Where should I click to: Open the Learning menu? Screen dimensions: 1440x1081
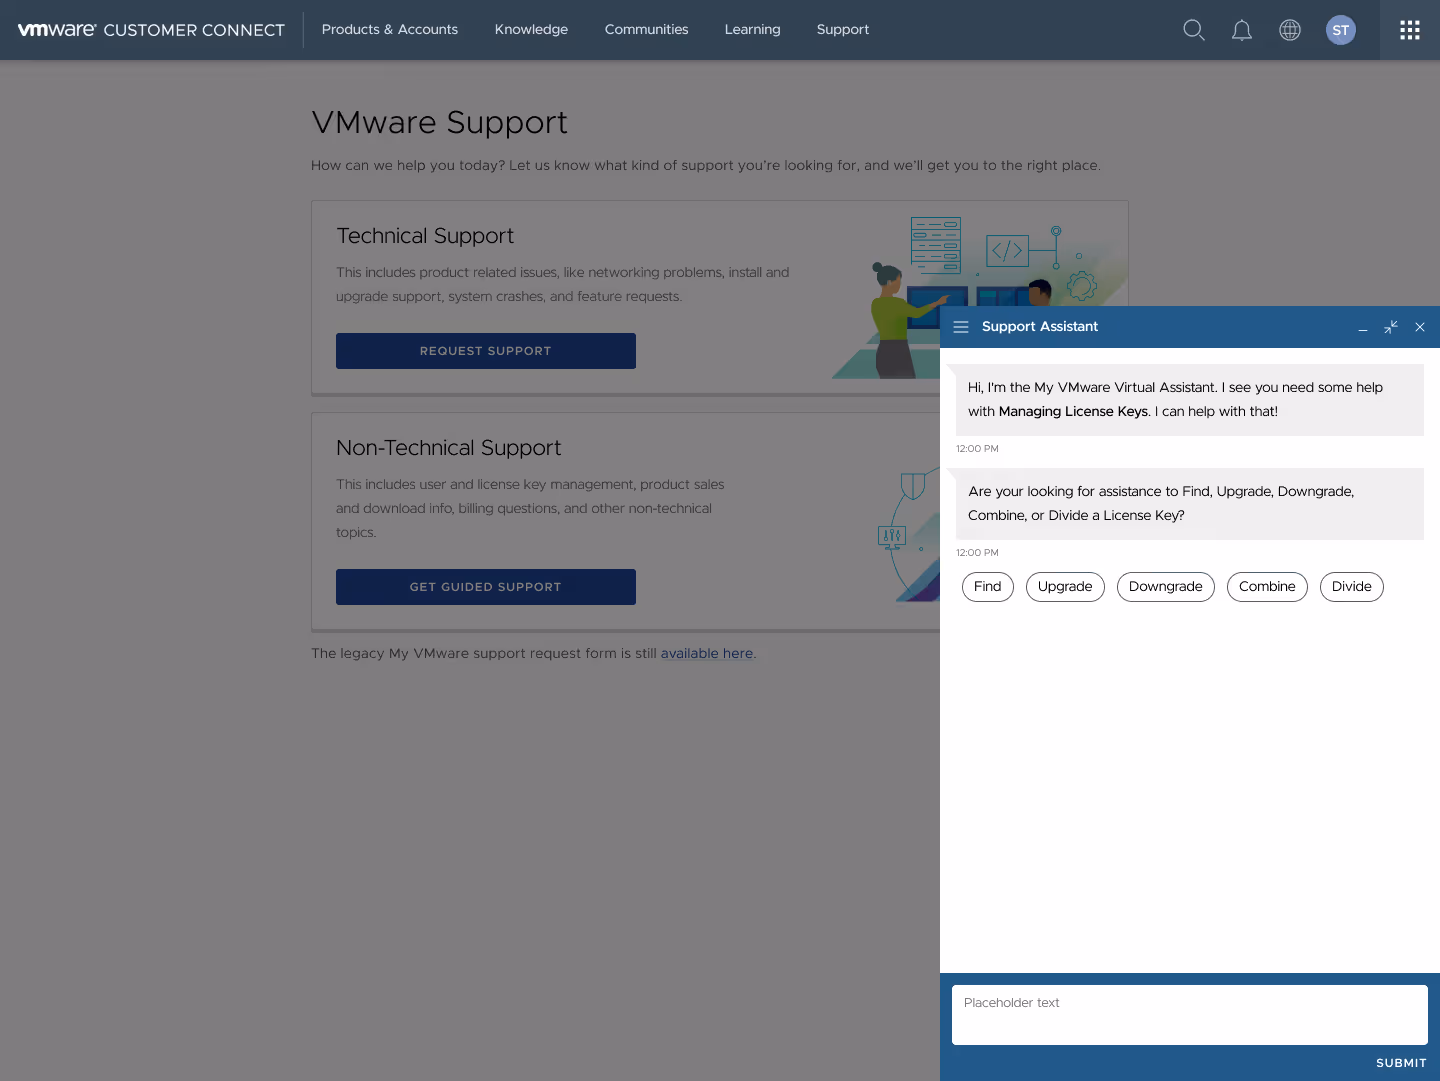point(752,30)
